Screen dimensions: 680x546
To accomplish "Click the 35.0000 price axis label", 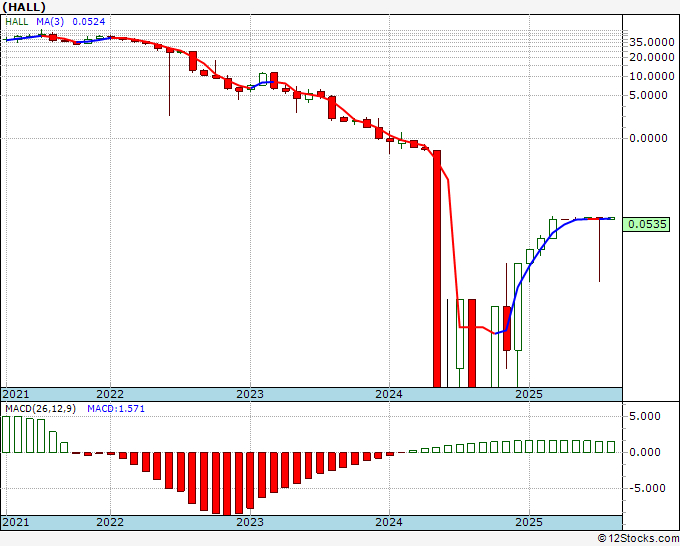I will point(652,42).
